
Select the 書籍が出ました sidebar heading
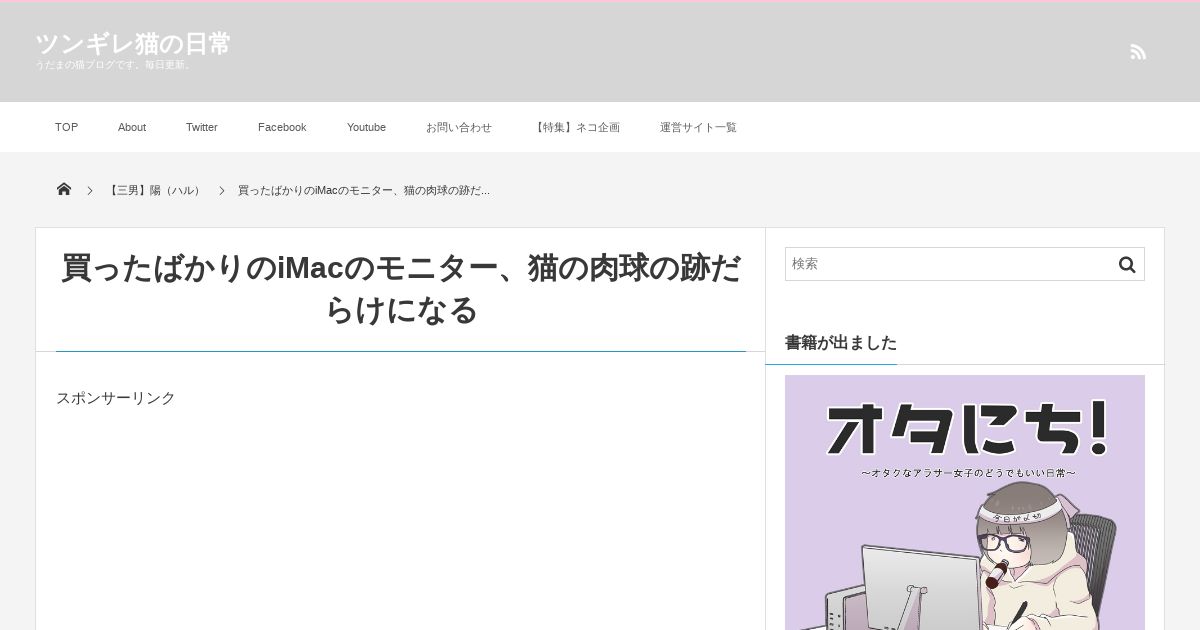tap(841, 342)
